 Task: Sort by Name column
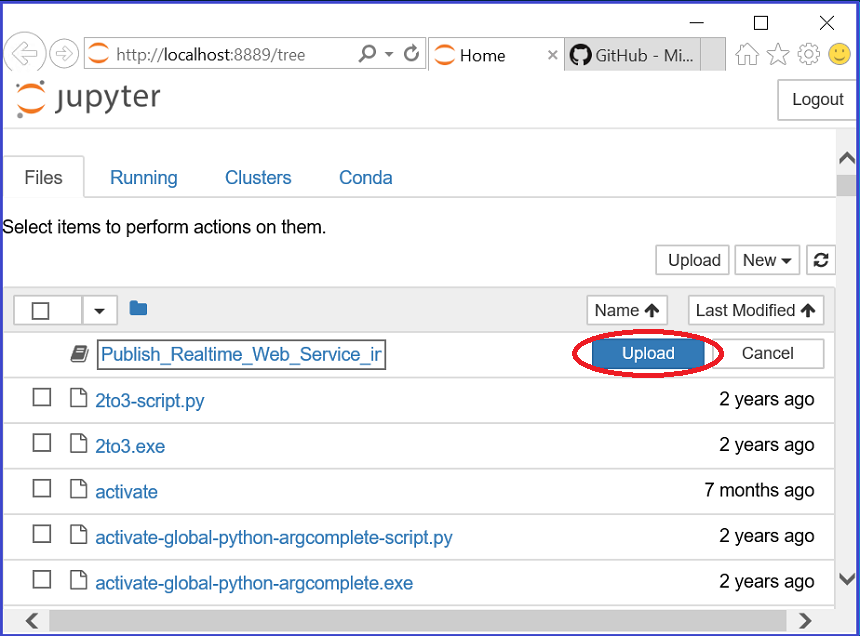point(627,310)
